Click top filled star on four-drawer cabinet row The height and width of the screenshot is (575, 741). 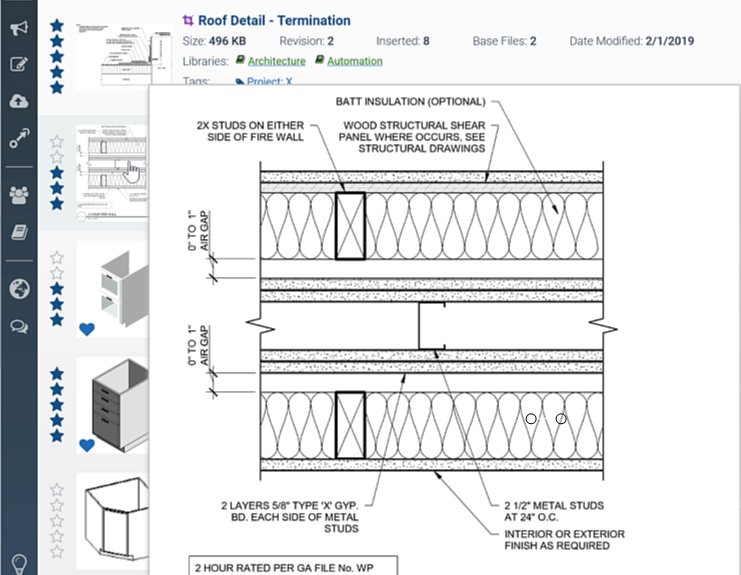tap(57, 374)
